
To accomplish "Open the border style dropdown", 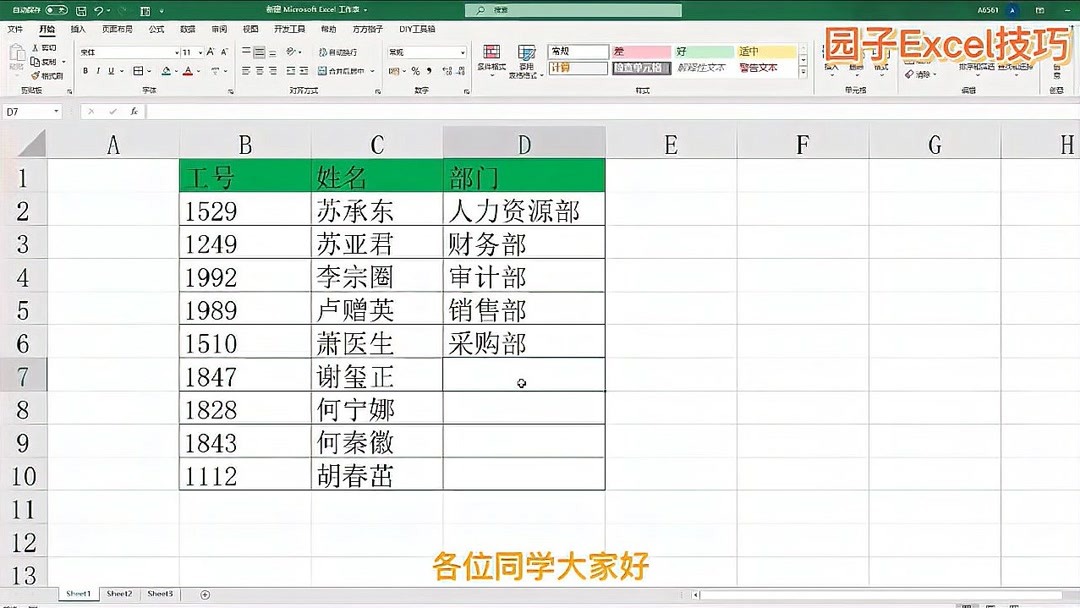I will click(x=150, y=69).
